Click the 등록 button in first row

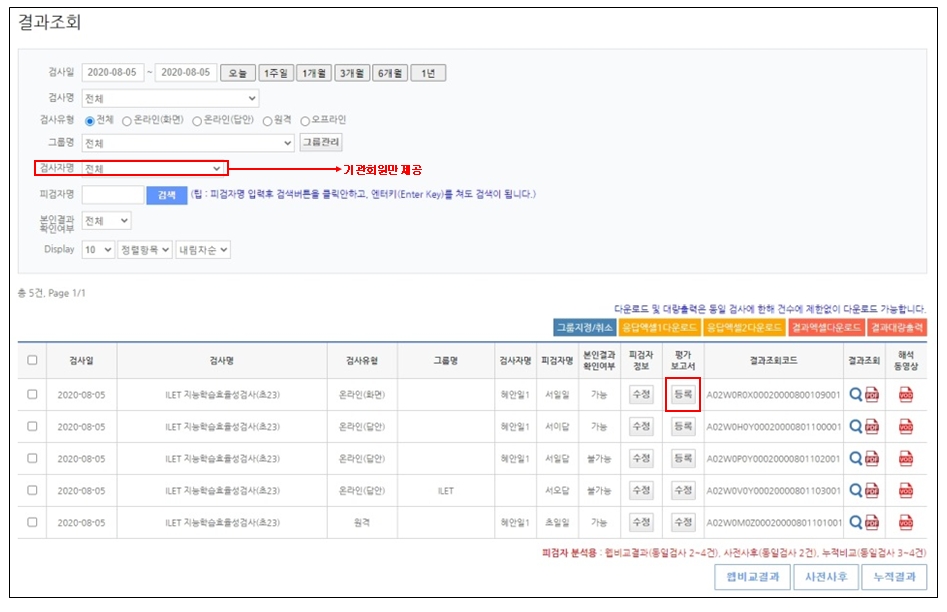click(682, 395)
